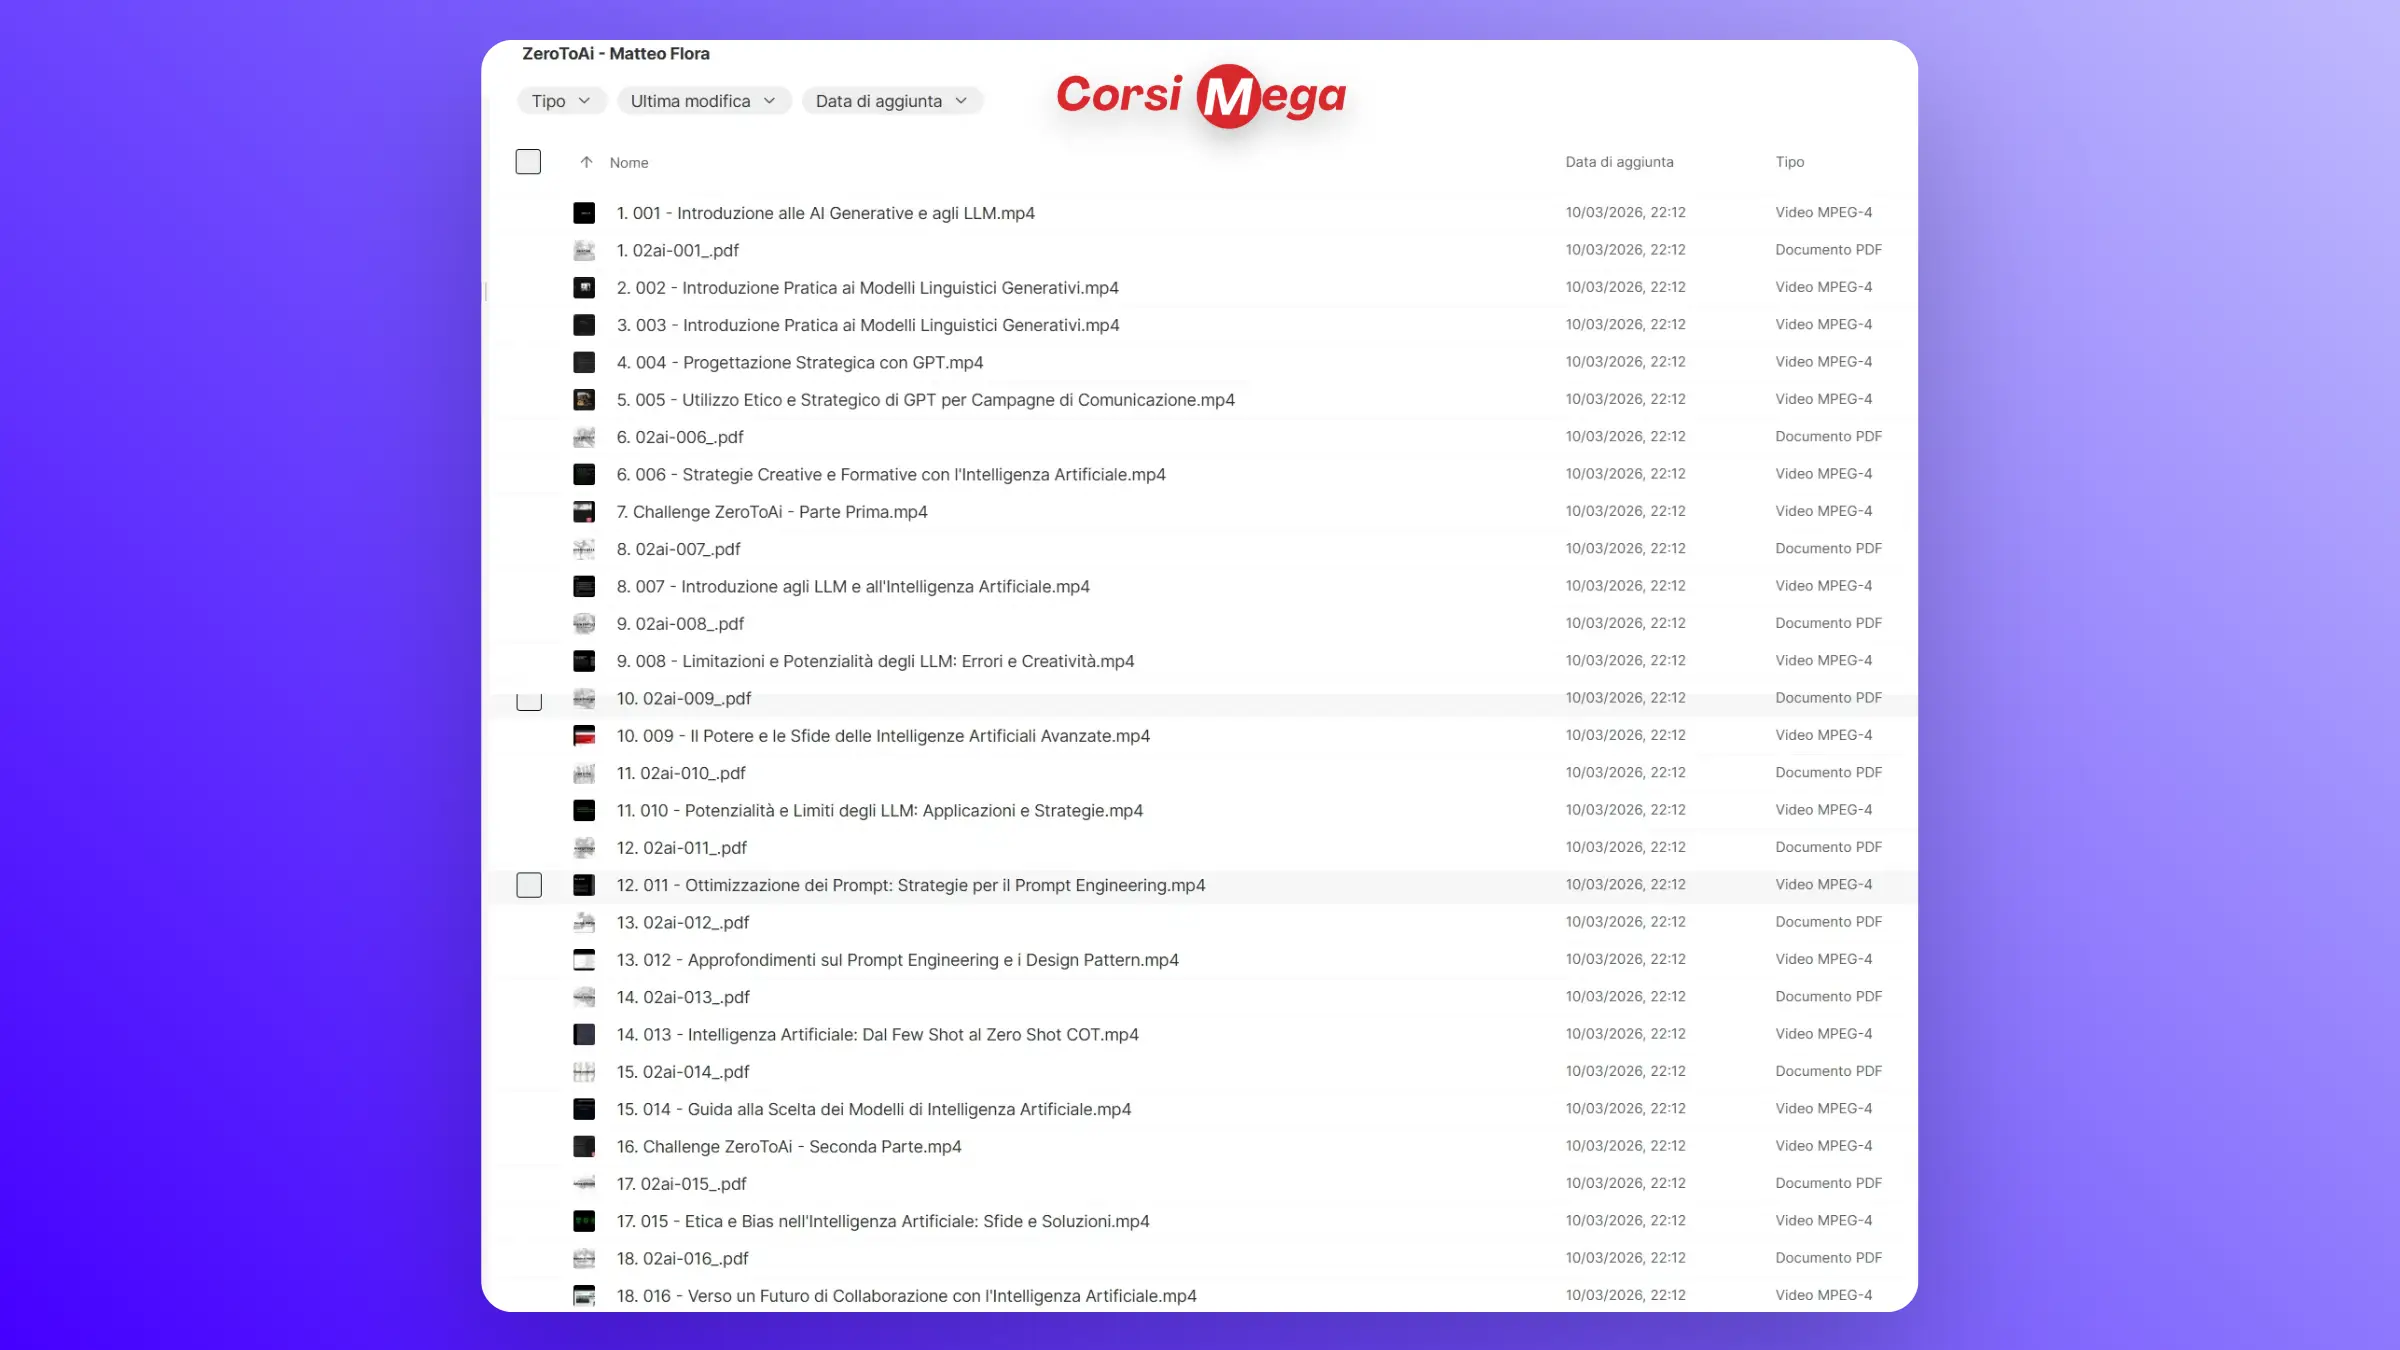This screenshot has height=1350, width=2400.
Task: Open '12. 02ai-011_.pdf' file name
Action: pos(682,848)
